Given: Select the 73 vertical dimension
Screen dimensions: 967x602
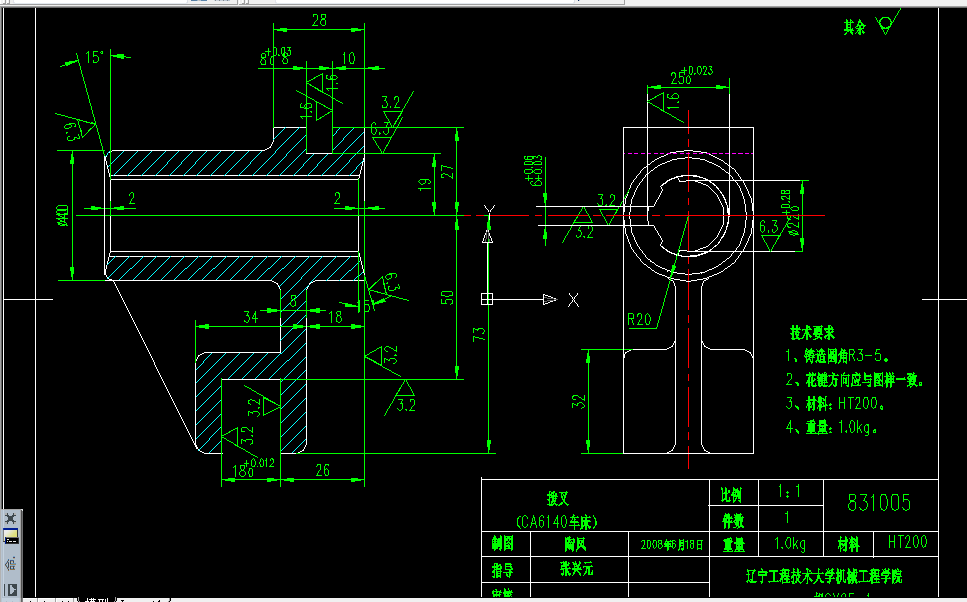Looking at the screenshot, I should click(479, 334).
